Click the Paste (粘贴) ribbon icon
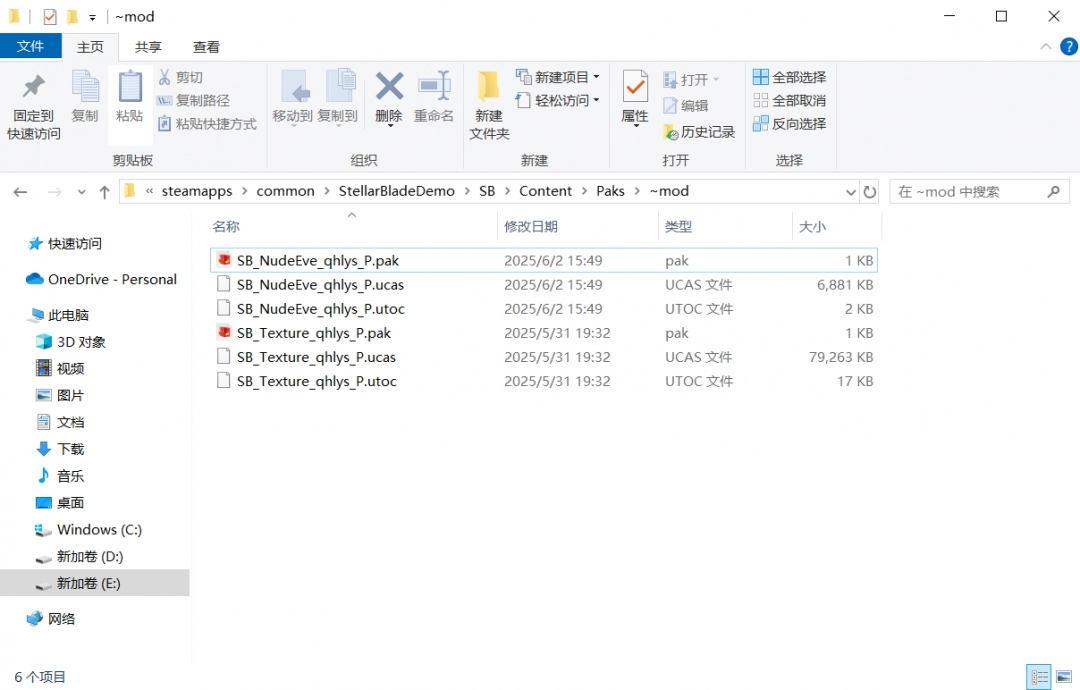Viewport: 1080px width, 690px height. [x=129, y=87]
